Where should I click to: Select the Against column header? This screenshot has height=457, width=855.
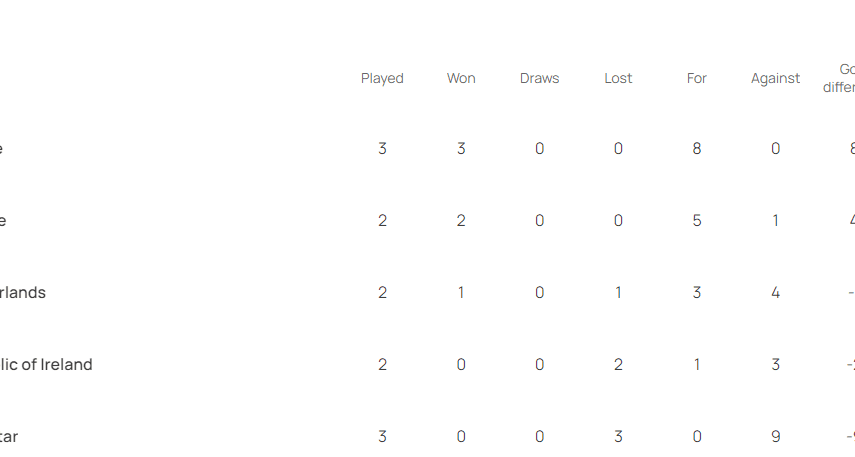coord(775,78)
